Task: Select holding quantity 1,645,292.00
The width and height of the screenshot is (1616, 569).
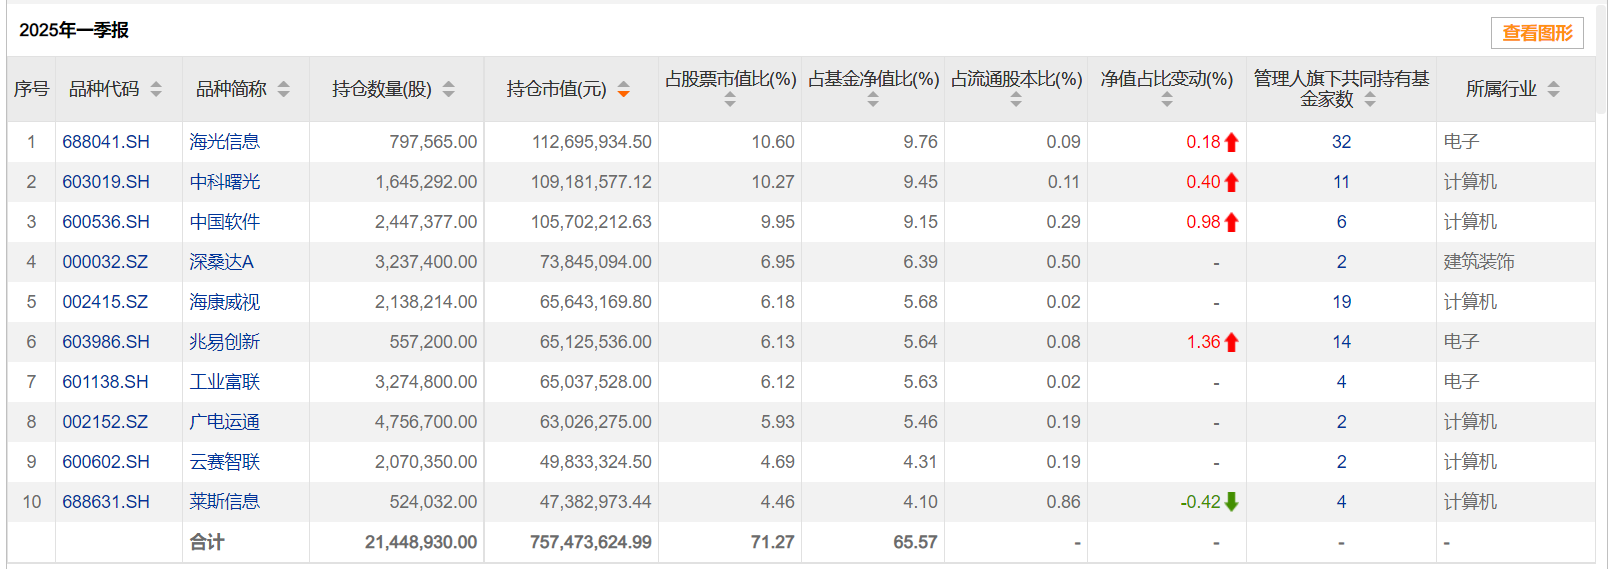Action: pyautogui.click(x=426, y=182)
